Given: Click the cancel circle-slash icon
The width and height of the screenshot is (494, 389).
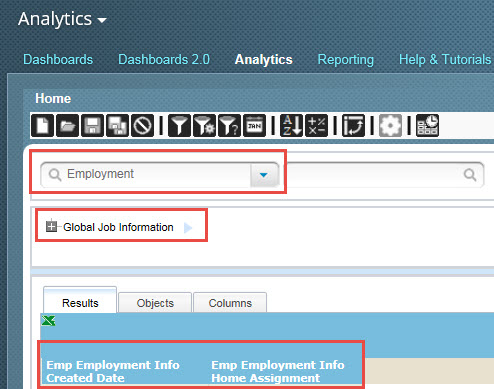Looking at the screenshot, I should coord(143,126).
